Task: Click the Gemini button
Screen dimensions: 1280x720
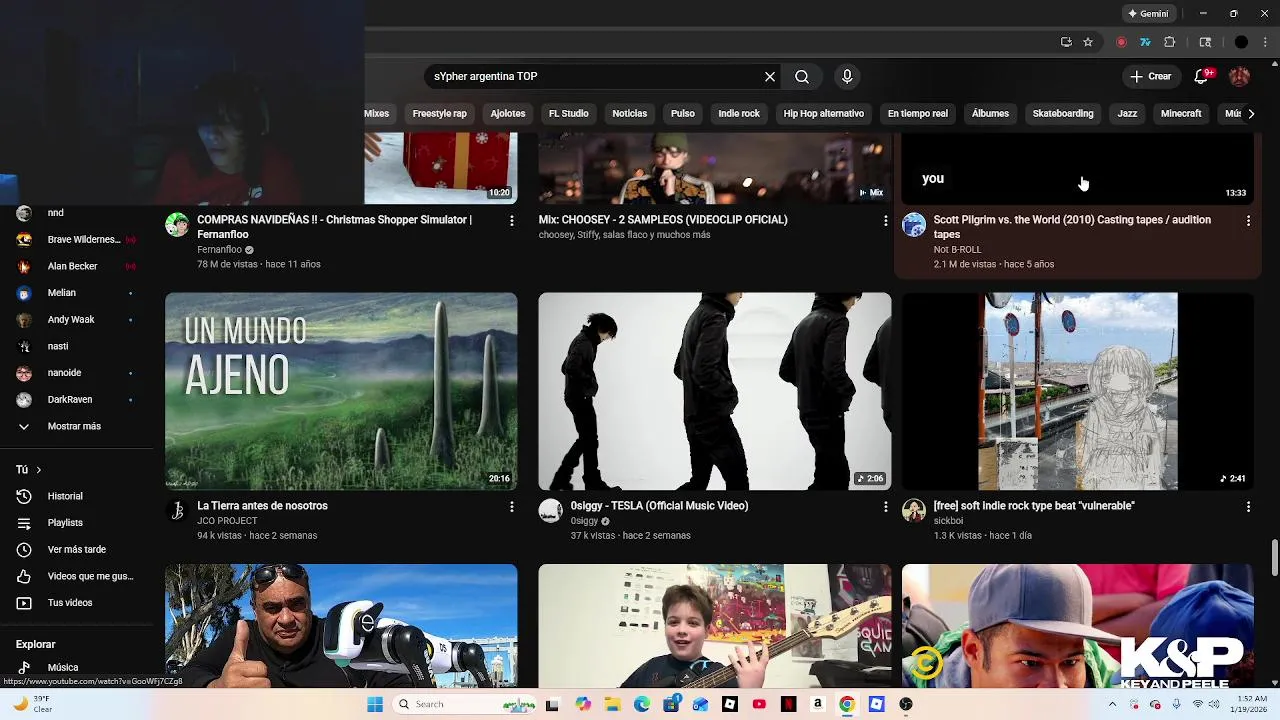Action: click(x=1148, y=14)
